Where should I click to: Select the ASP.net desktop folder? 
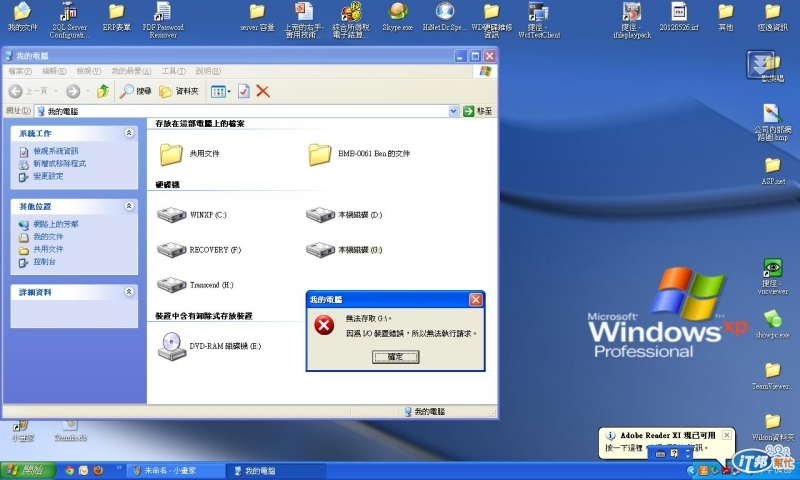(x=772, y=171)
